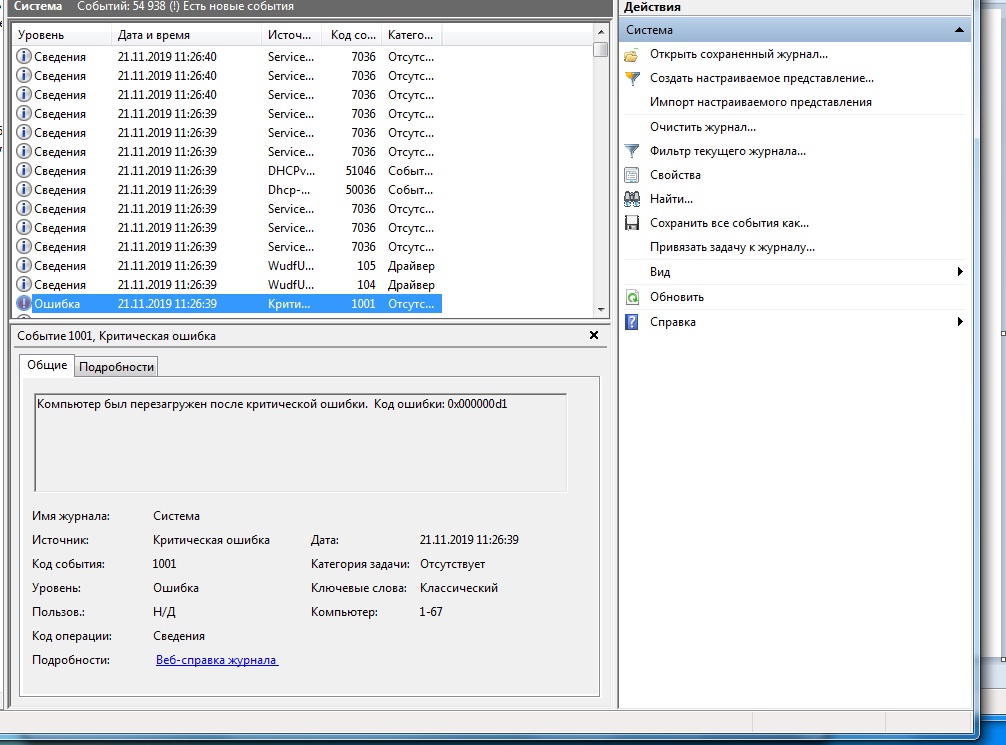This screenshot has height=745, width=1006.
Task: Expand the Вид submenu arrow
Action: coord(960,272)
